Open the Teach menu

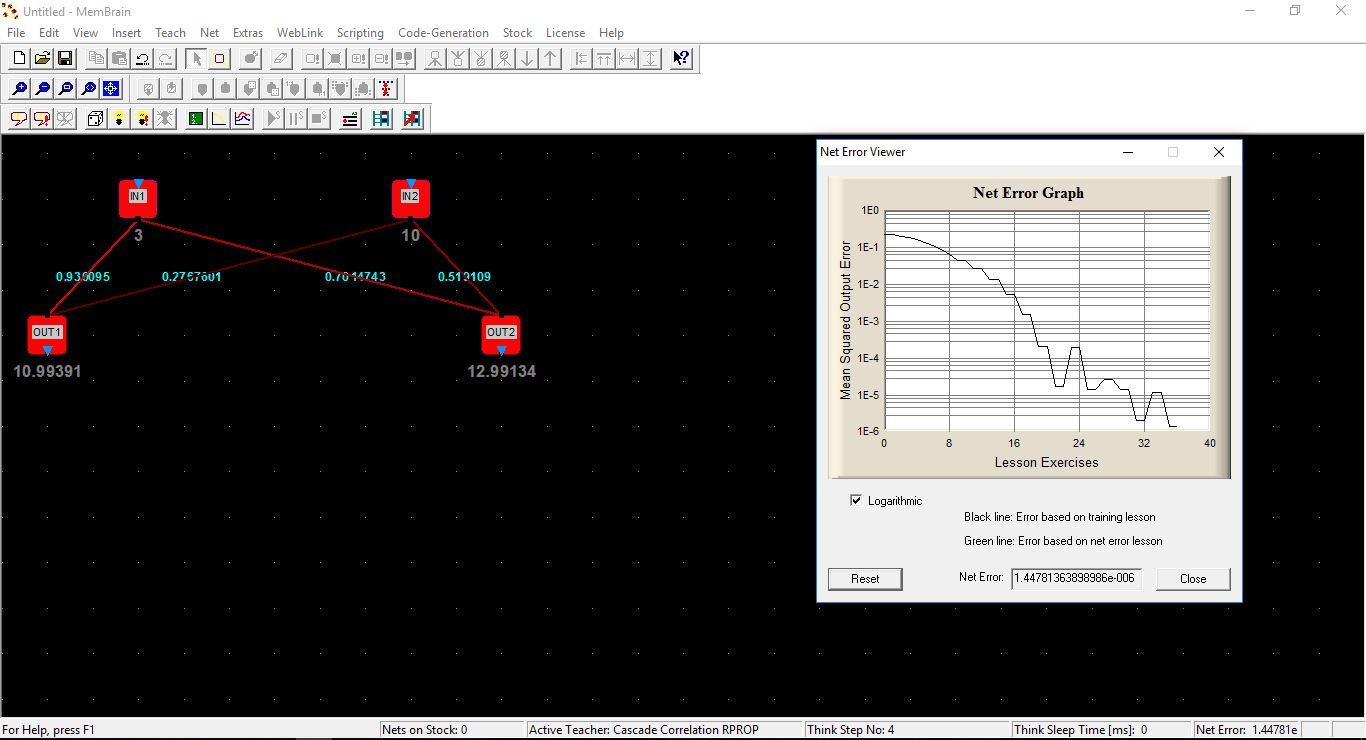point(170,33)
